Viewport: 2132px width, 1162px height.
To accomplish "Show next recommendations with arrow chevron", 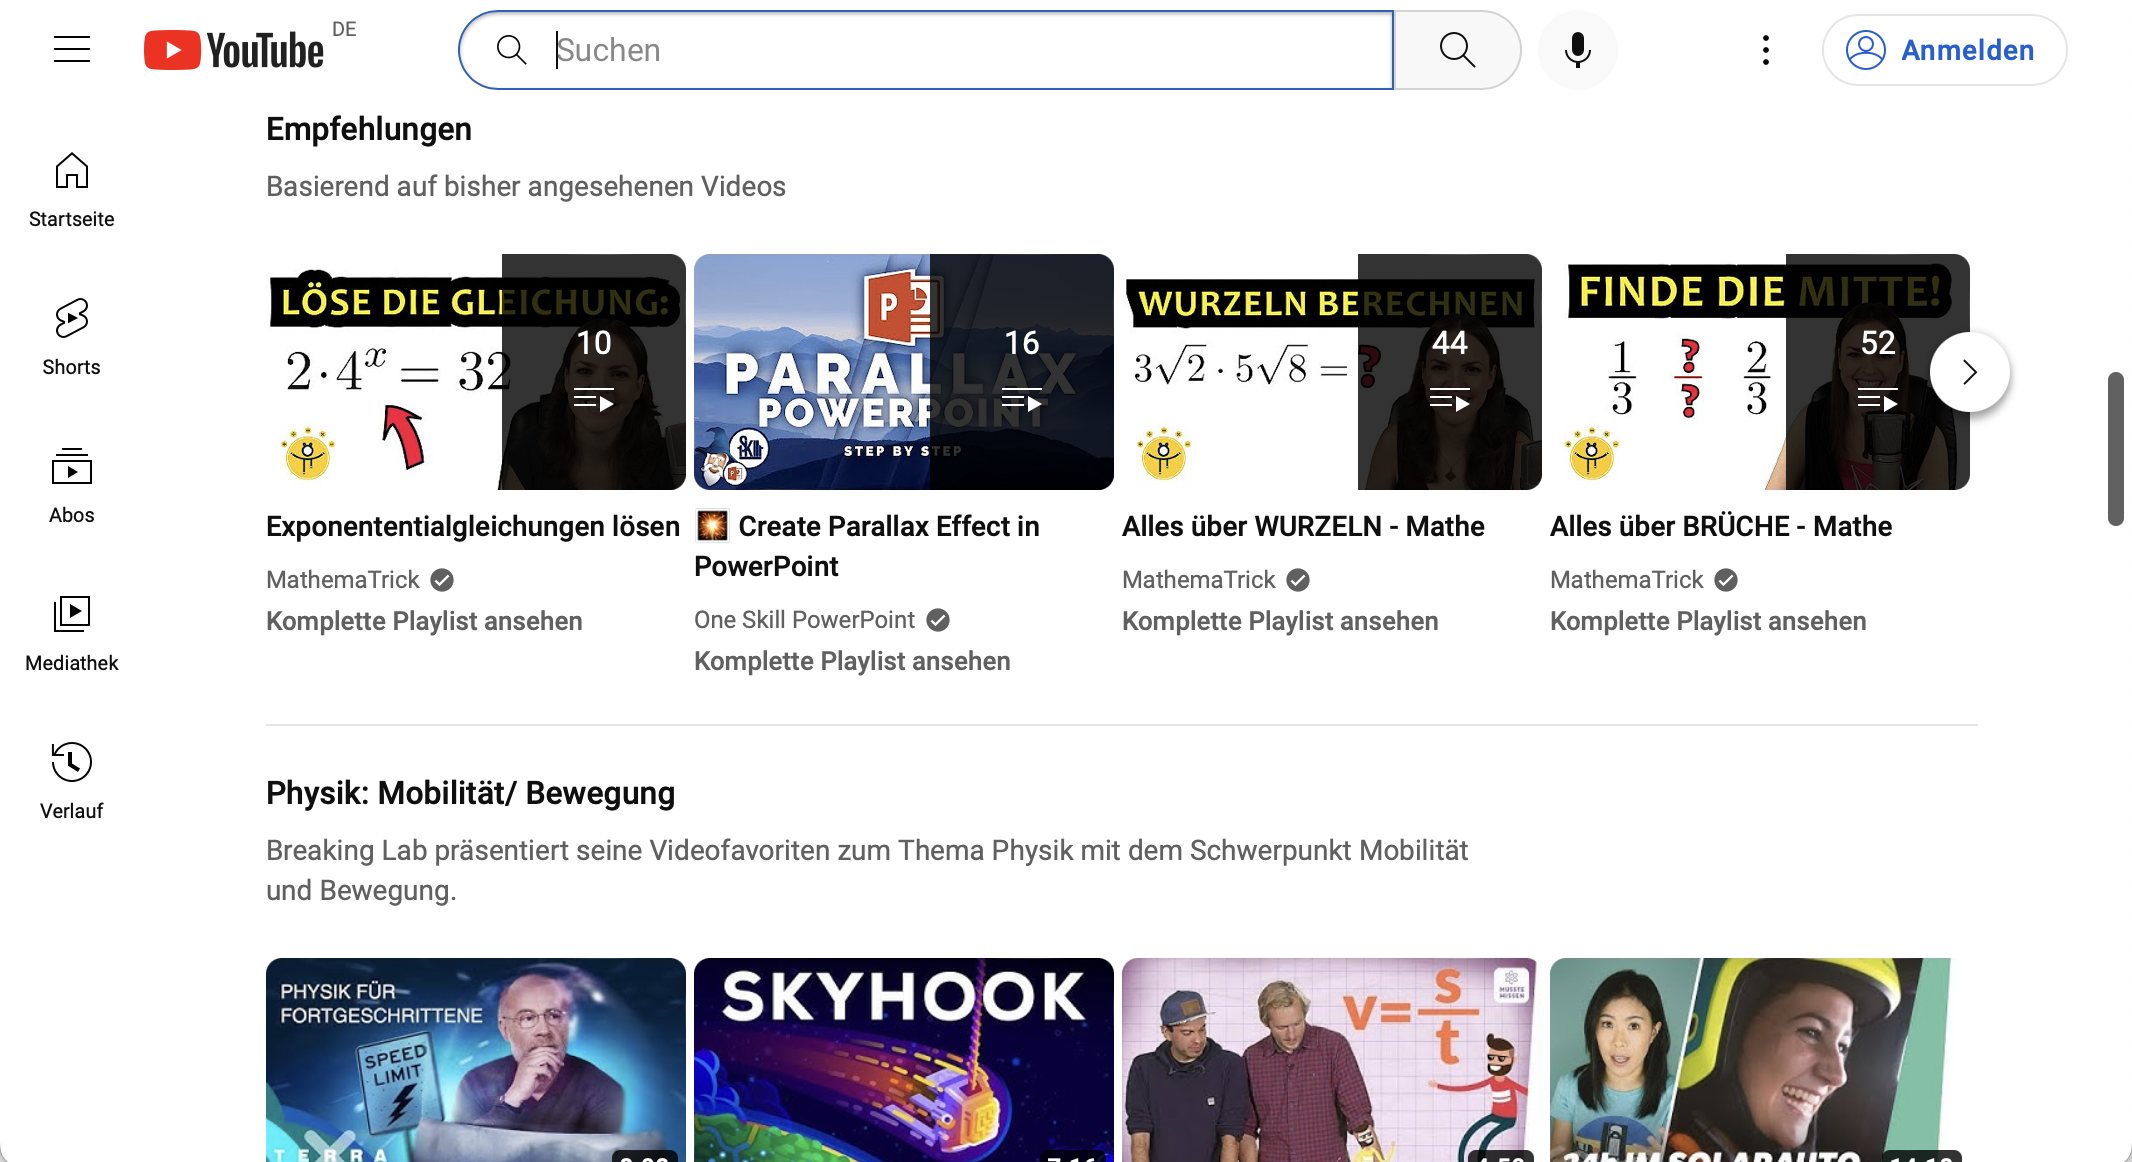I will (1969, 372).
